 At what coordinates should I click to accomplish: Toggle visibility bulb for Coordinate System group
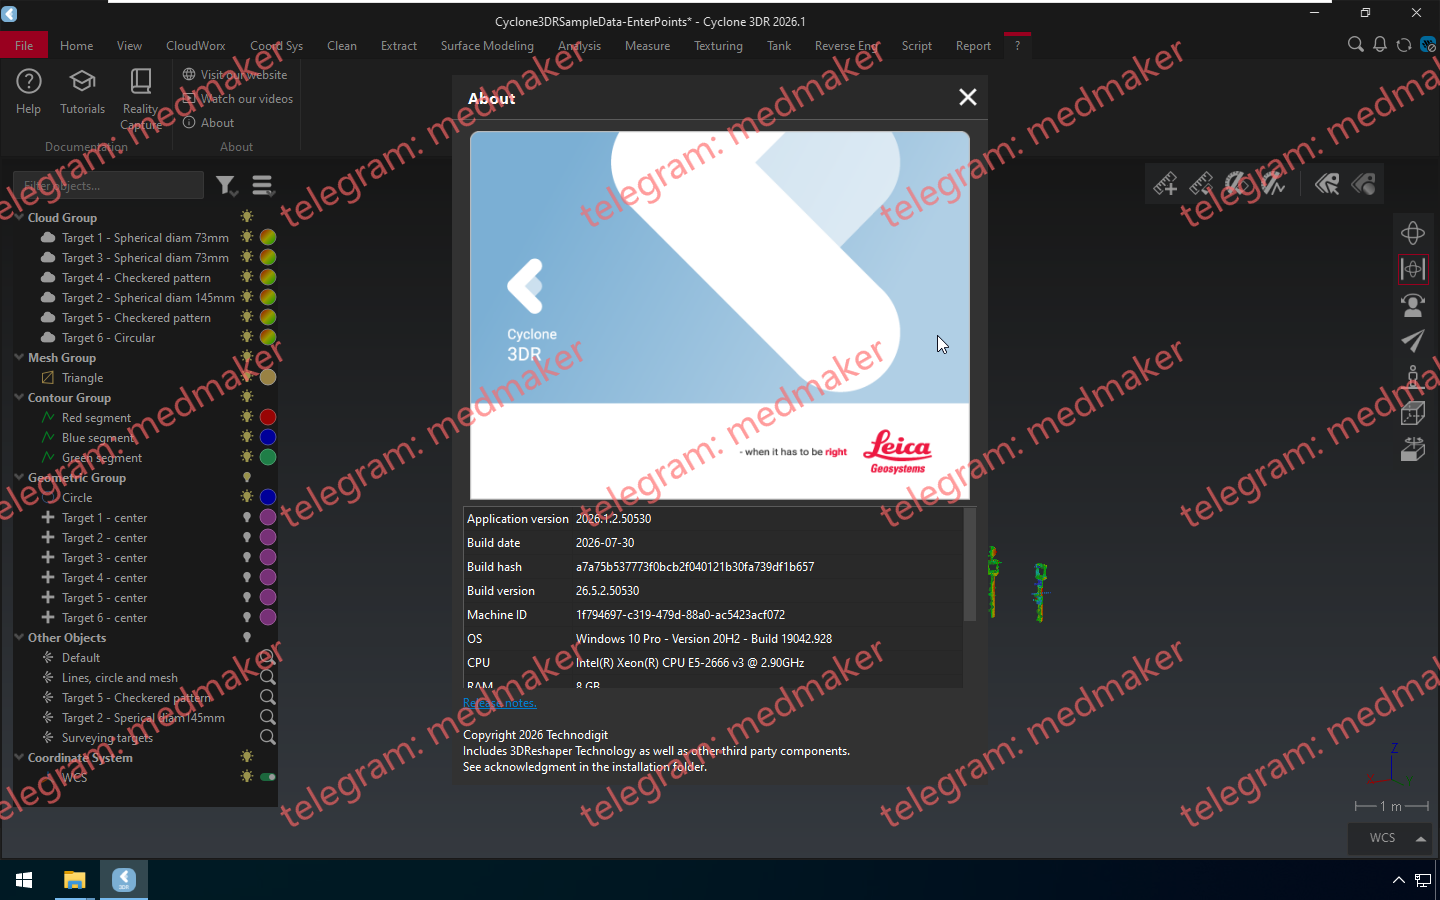247,757
